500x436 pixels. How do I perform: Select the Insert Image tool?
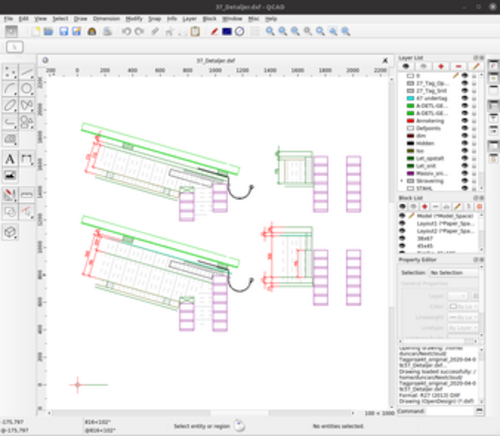click(10, 175)
